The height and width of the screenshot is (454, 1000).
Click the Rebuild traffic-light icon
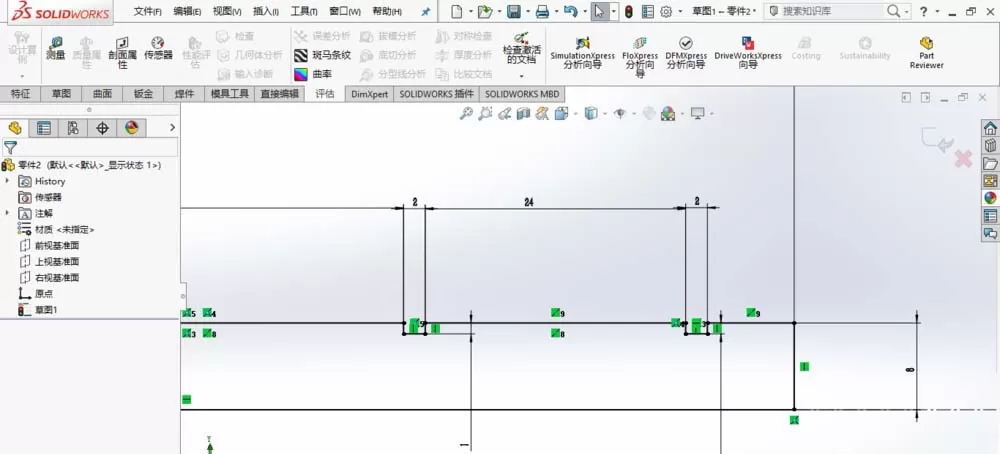(x=629, y=11)
